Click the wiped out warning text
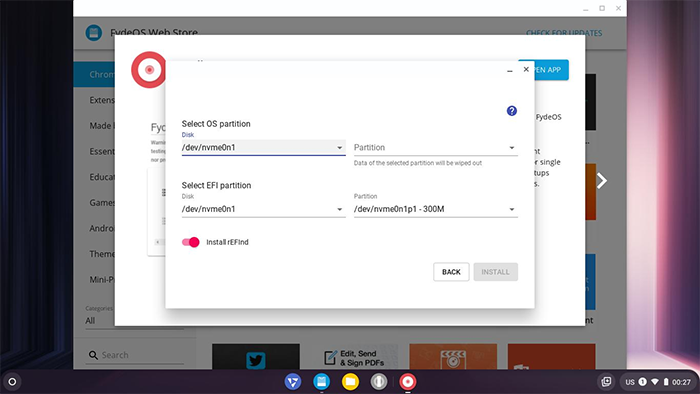Image resolution: width=700 pixels, height=394 pixels. (x=418, y=163)
